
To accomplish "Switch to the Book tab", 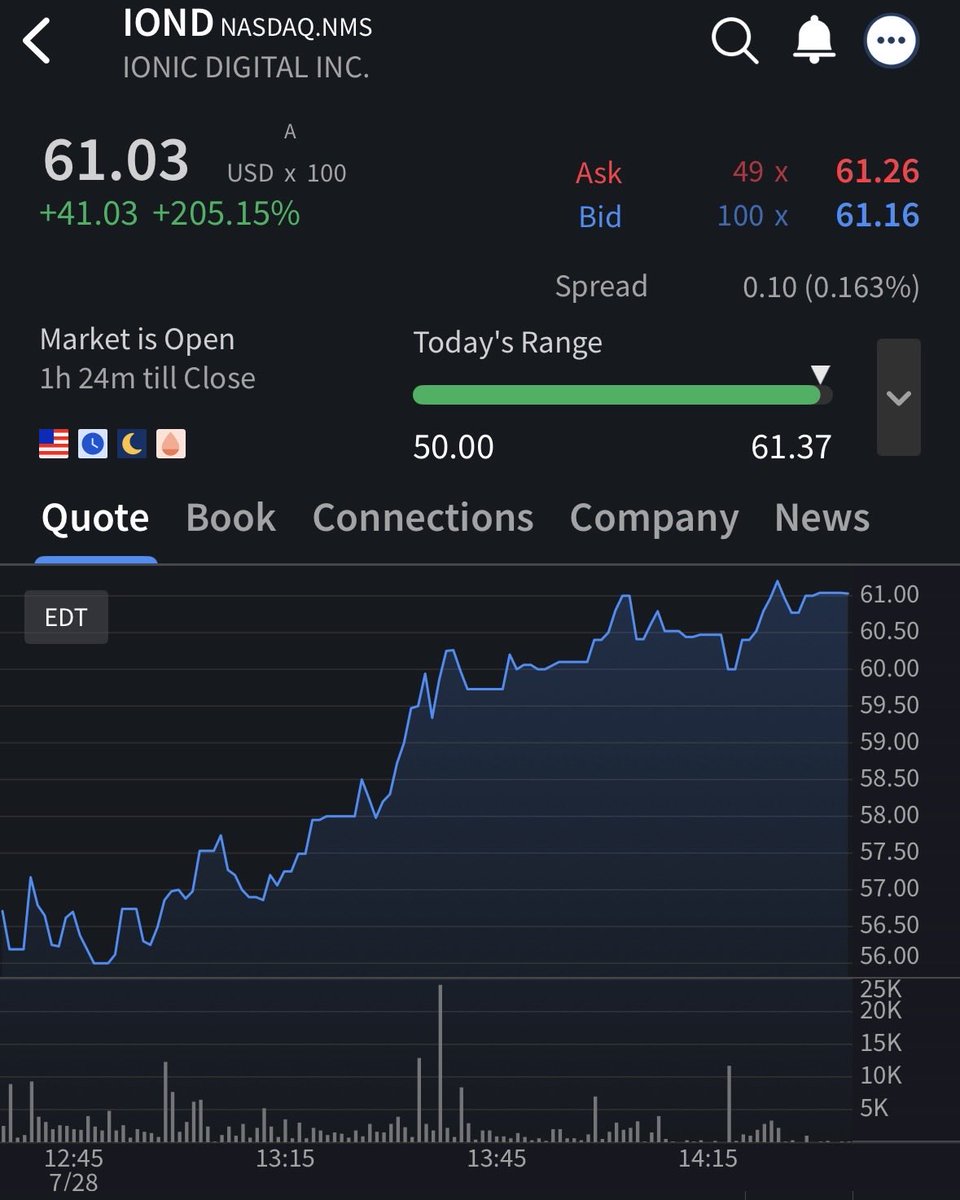I will (x=231, y=518).
